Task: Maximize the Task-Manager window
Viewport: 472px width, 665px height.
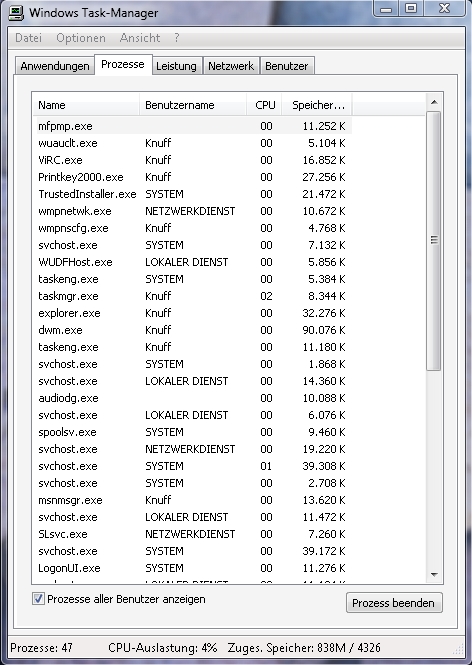Action: tap(411, 8)
